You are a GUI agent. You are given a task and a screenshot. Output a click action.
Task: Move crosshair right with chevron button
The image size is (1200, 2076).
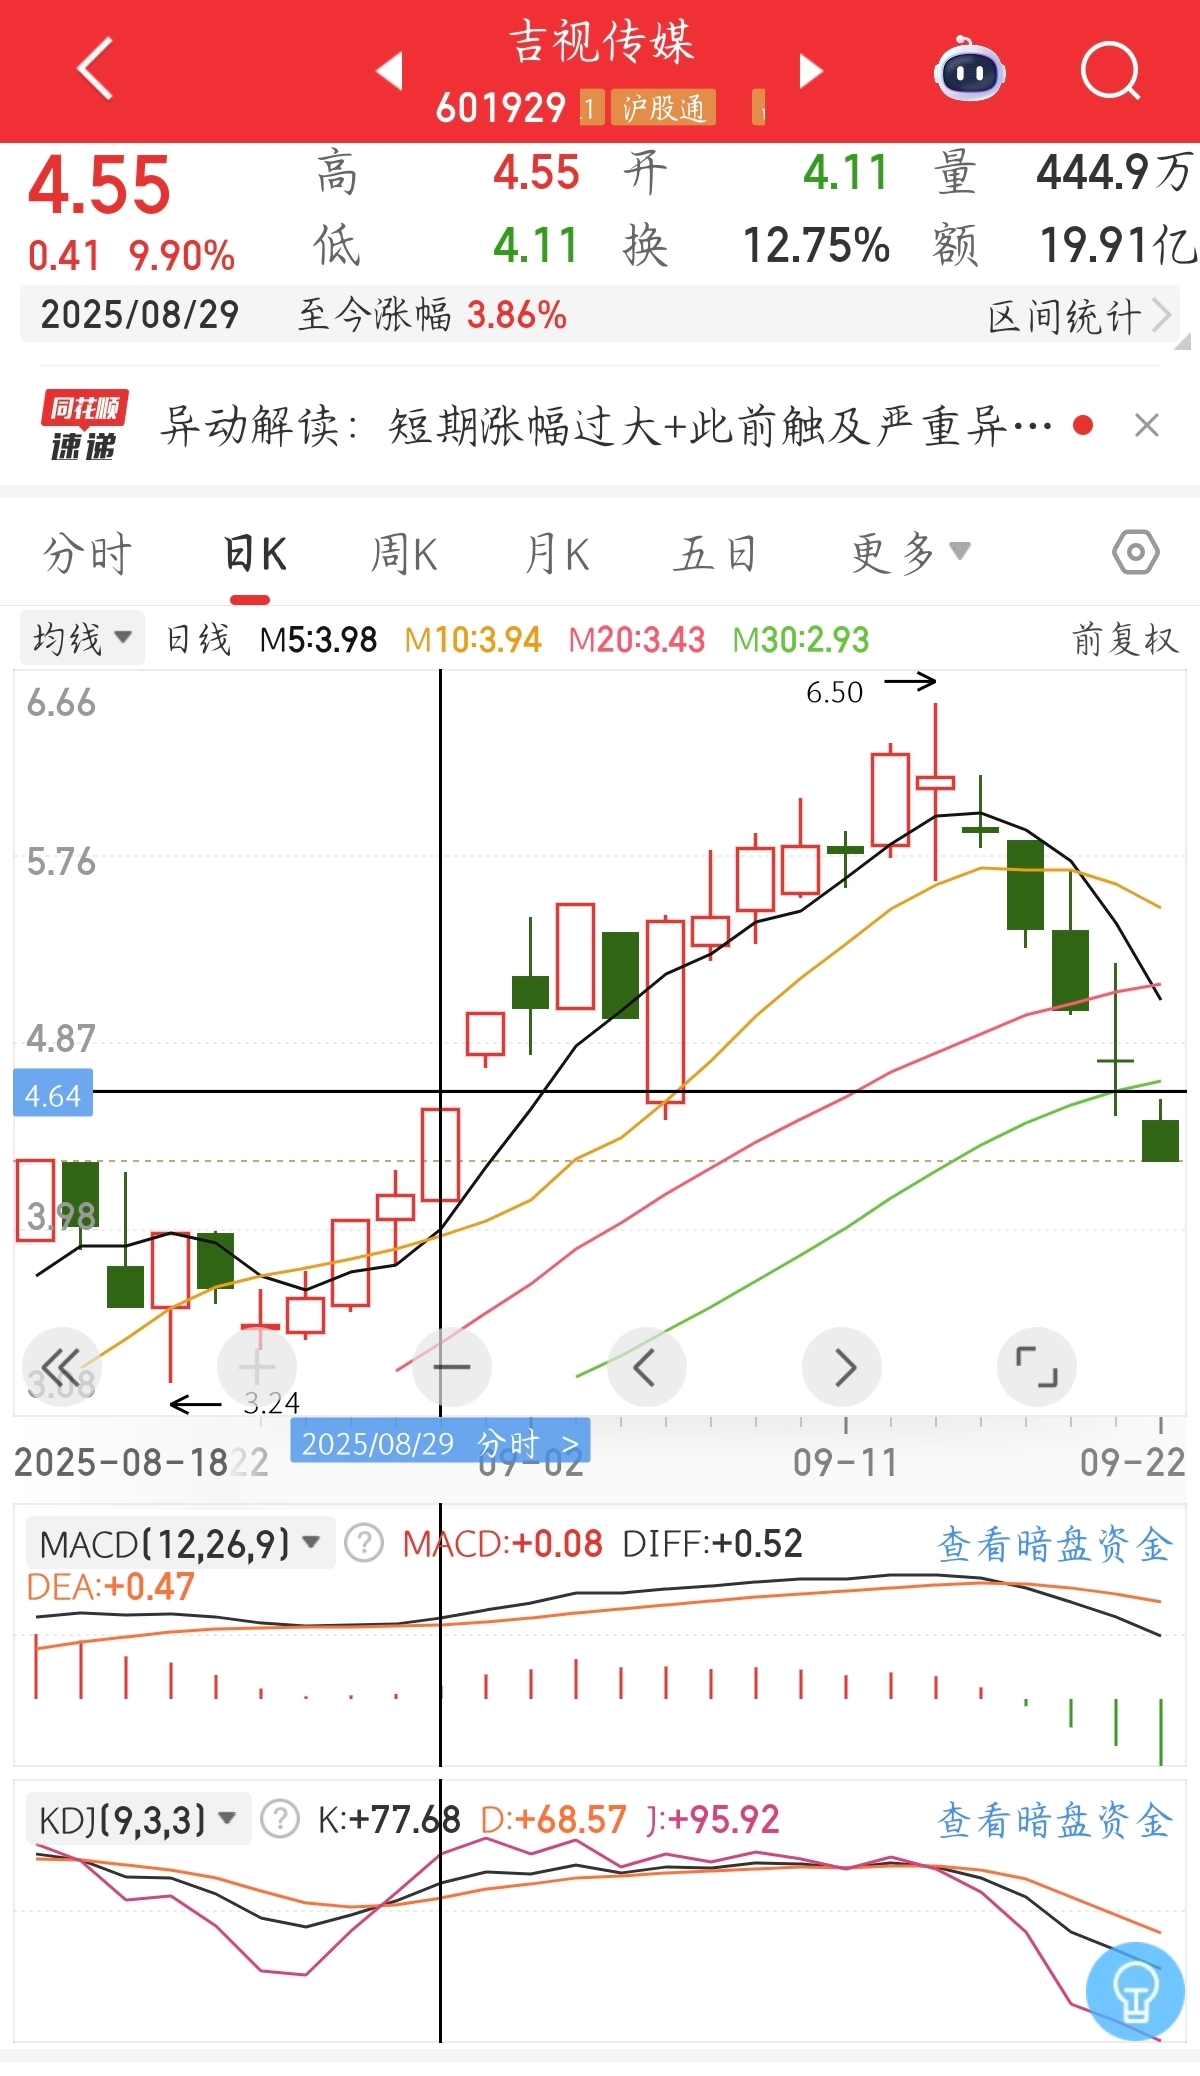(842, 1366)
